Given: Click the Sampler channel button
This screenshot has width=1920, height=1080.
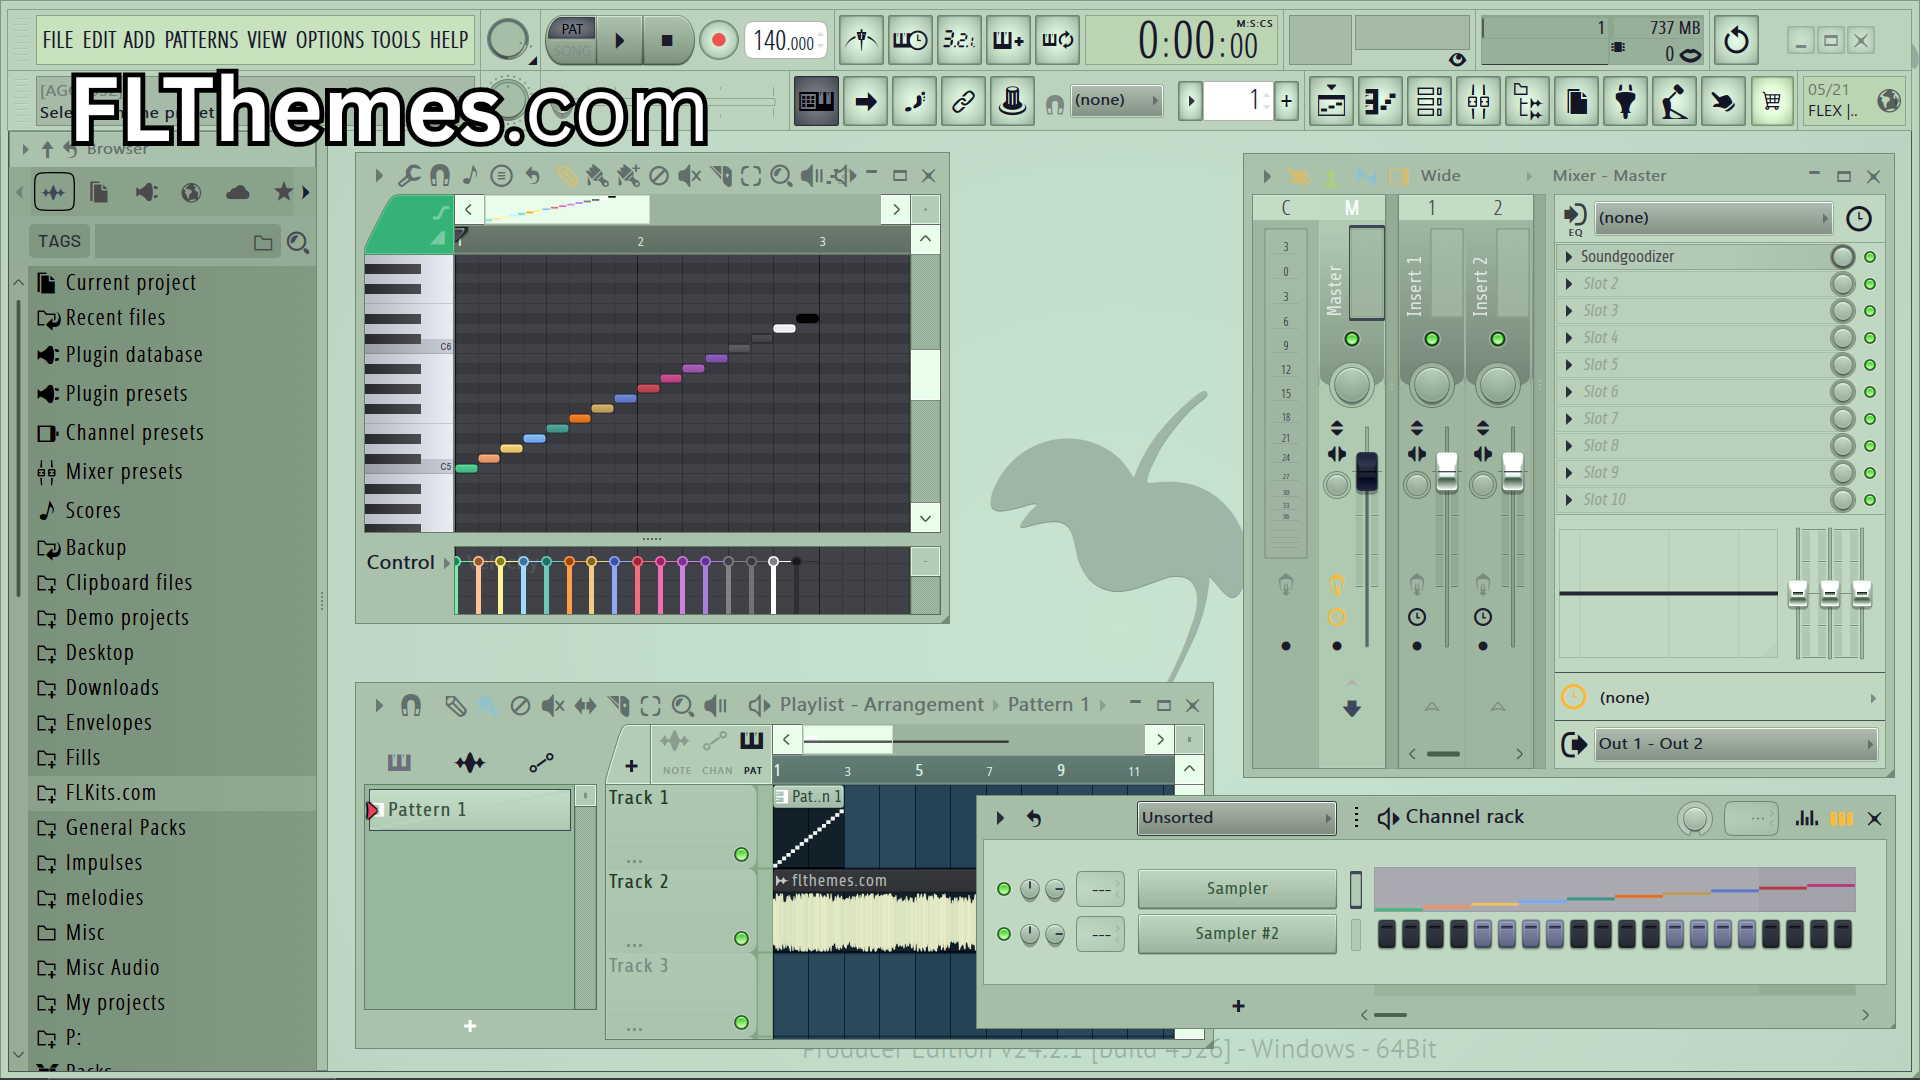Looking at the screenshot, I should pyautogui.click(x=1237, y=888).
